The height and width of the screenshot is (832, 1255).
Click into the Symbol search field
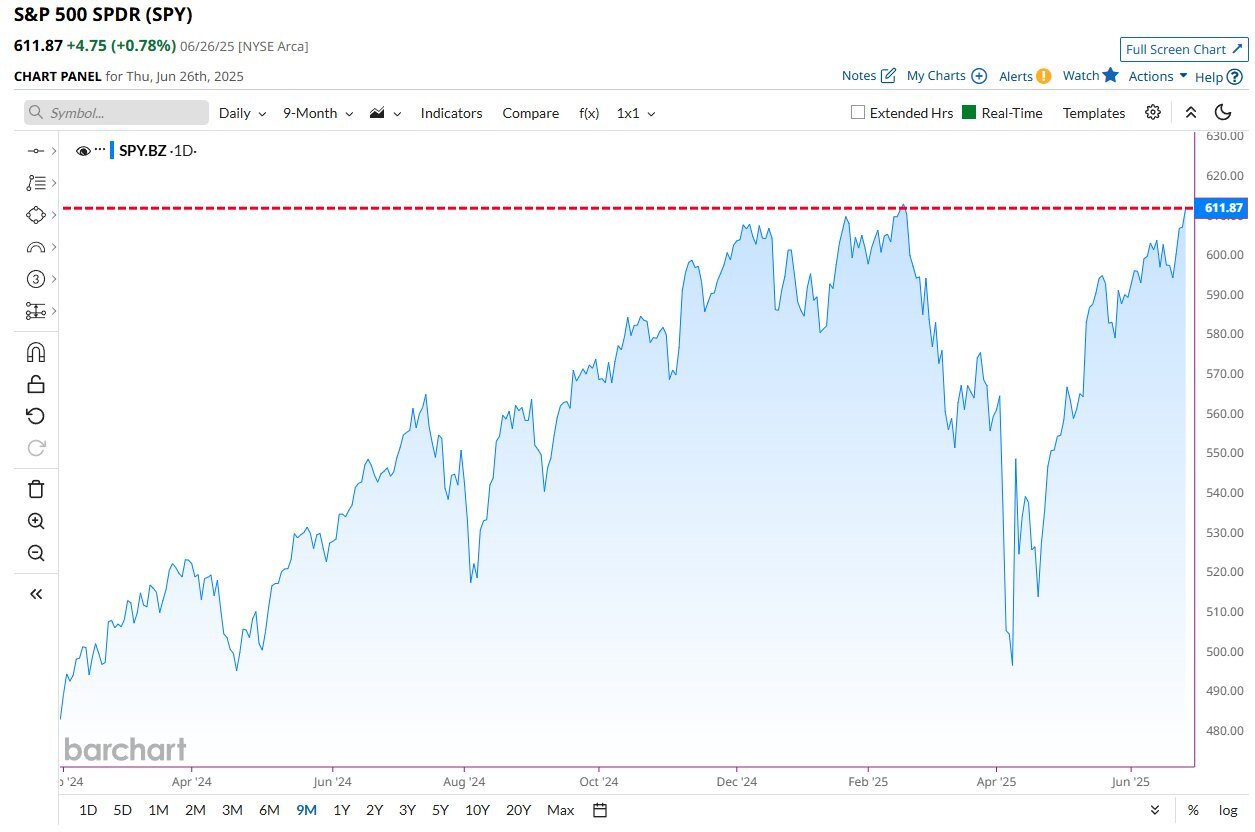pyautogui.click(x=116, y=113)
